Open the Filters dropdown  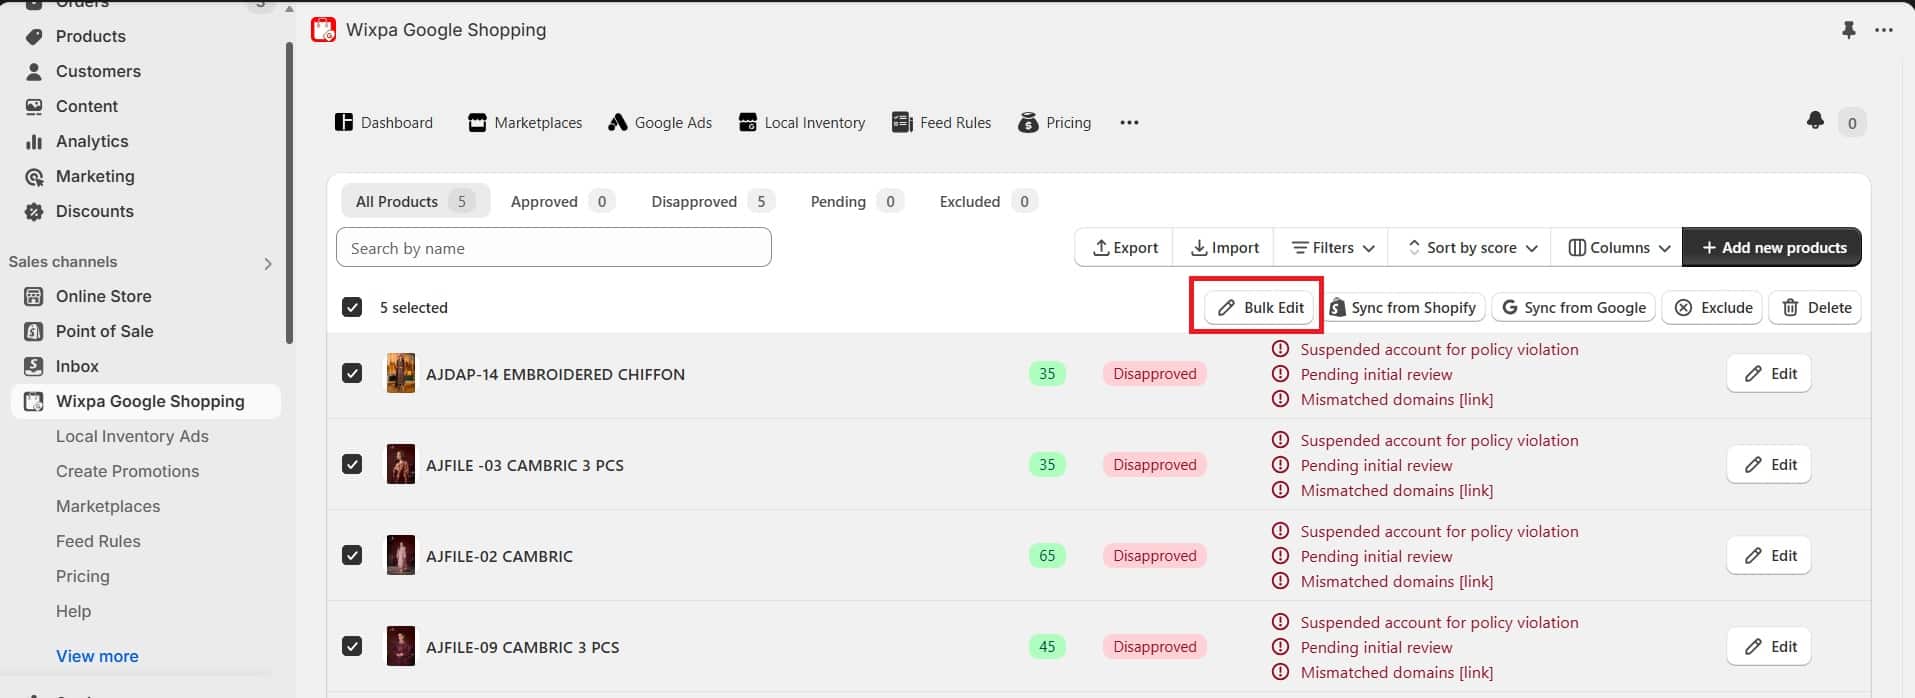(1332, 247)
